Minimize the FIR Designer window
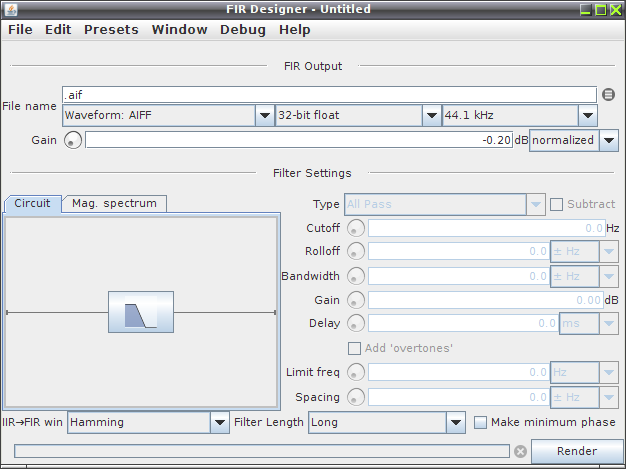The image size is (626, 469). coord(585,10)
